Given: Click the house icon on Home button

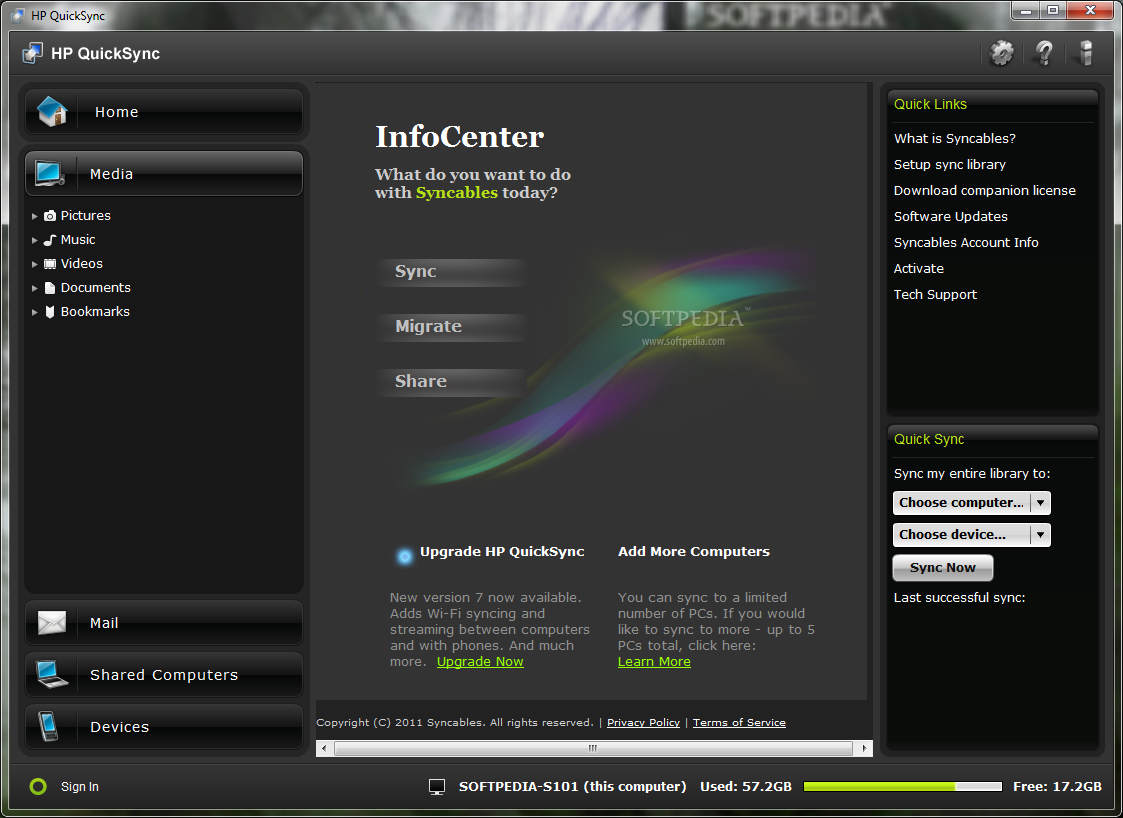Looking at the screenshot, I should click(52, 111).
